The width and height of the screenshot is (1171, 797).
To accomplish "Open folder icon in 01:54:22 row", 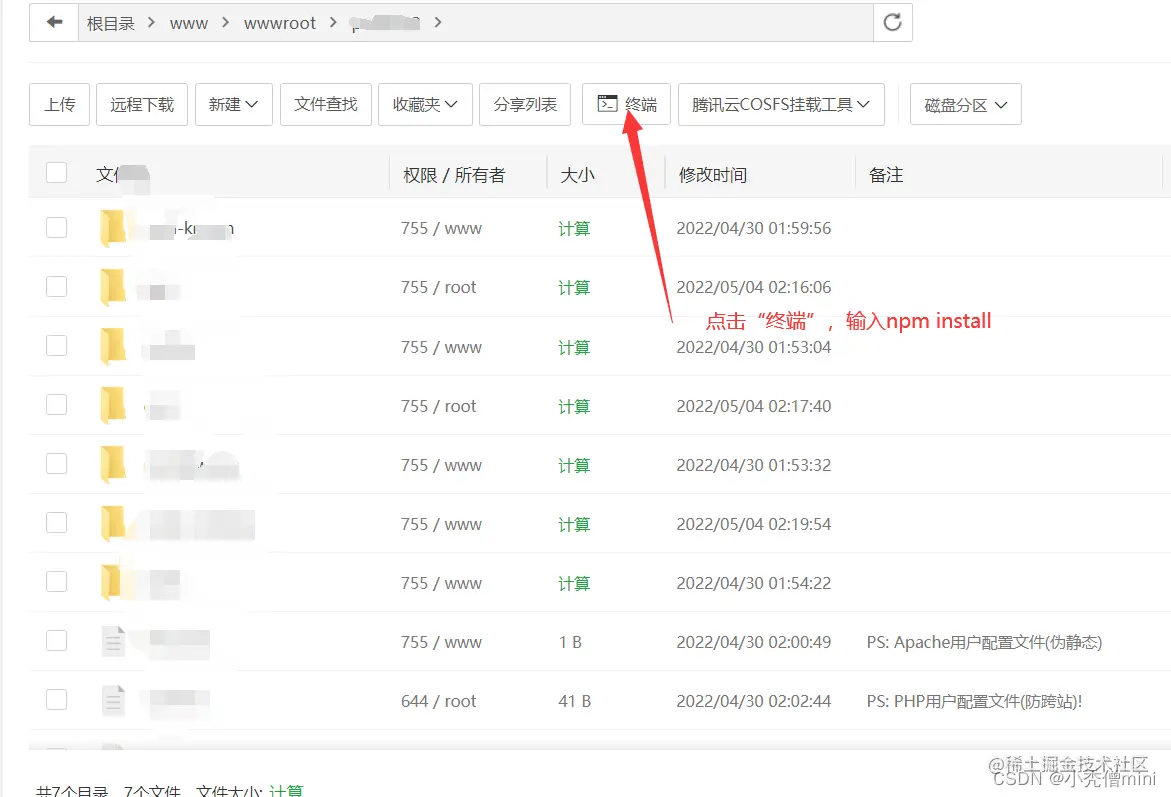I will 113,582.
